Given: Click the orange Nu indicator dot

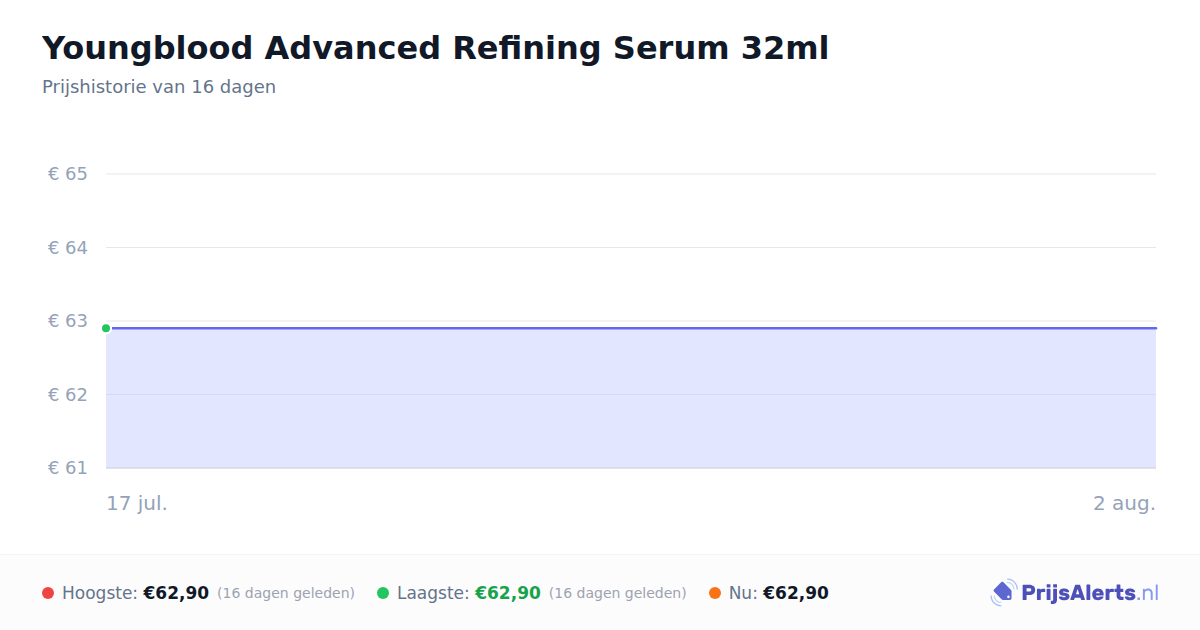Looking at the screenshot, I should coord(715,593).
